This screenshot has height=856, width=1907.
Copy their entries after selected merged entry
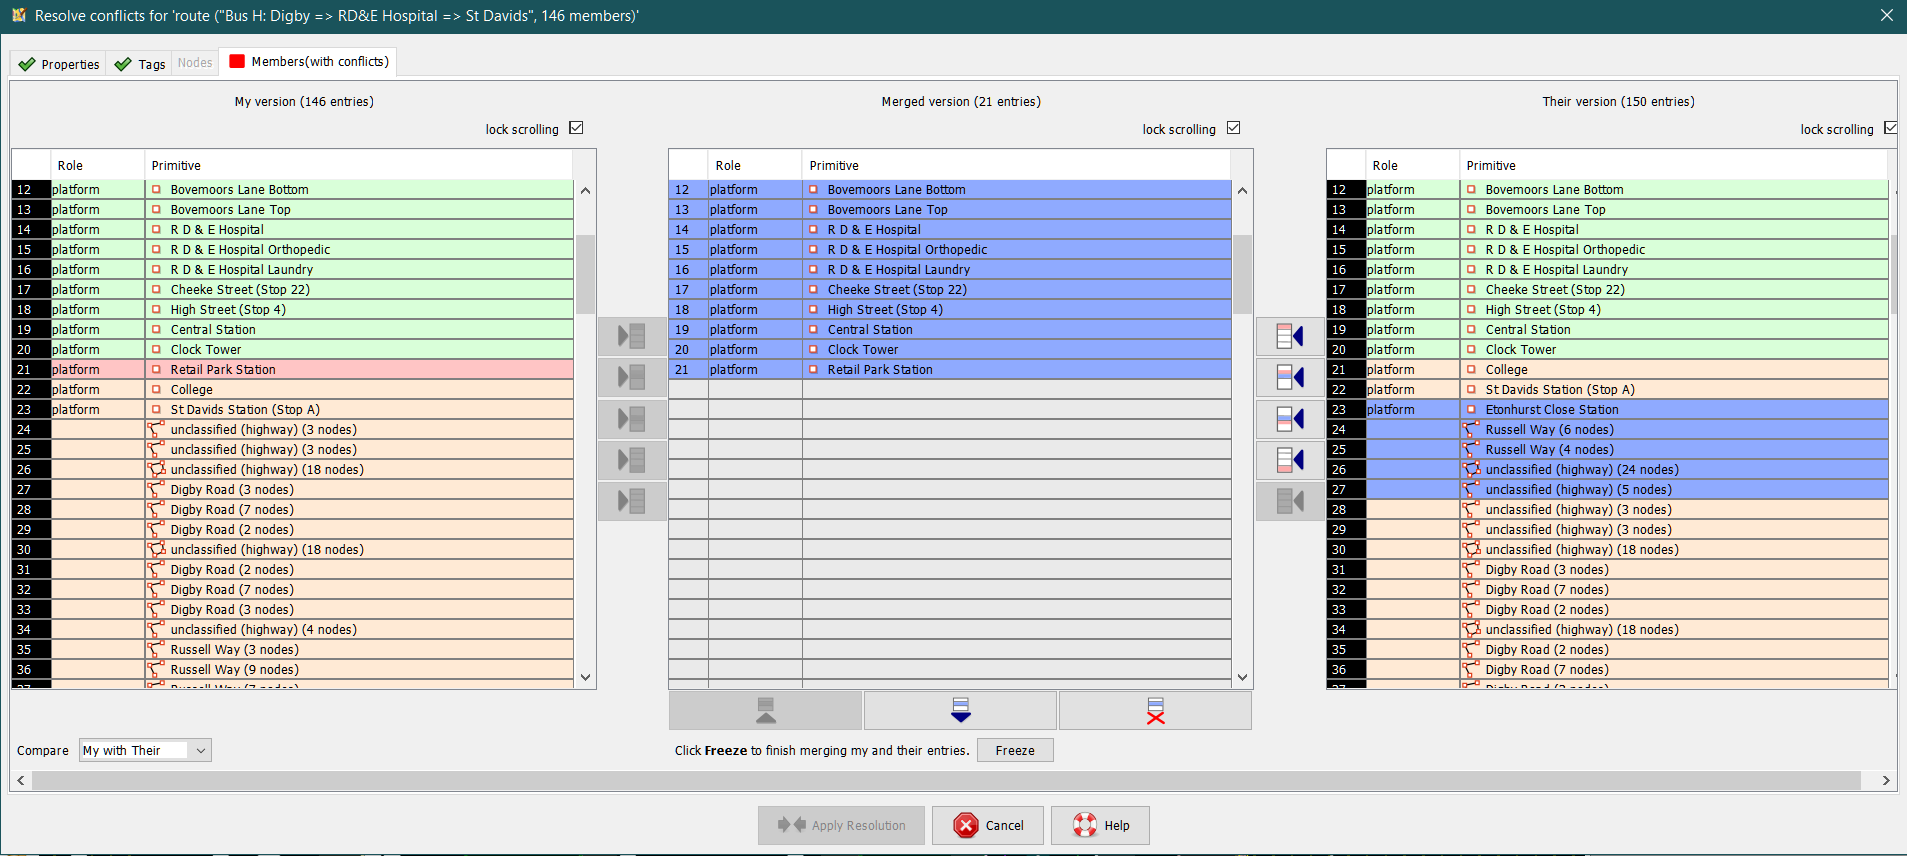click(1290, 418)
